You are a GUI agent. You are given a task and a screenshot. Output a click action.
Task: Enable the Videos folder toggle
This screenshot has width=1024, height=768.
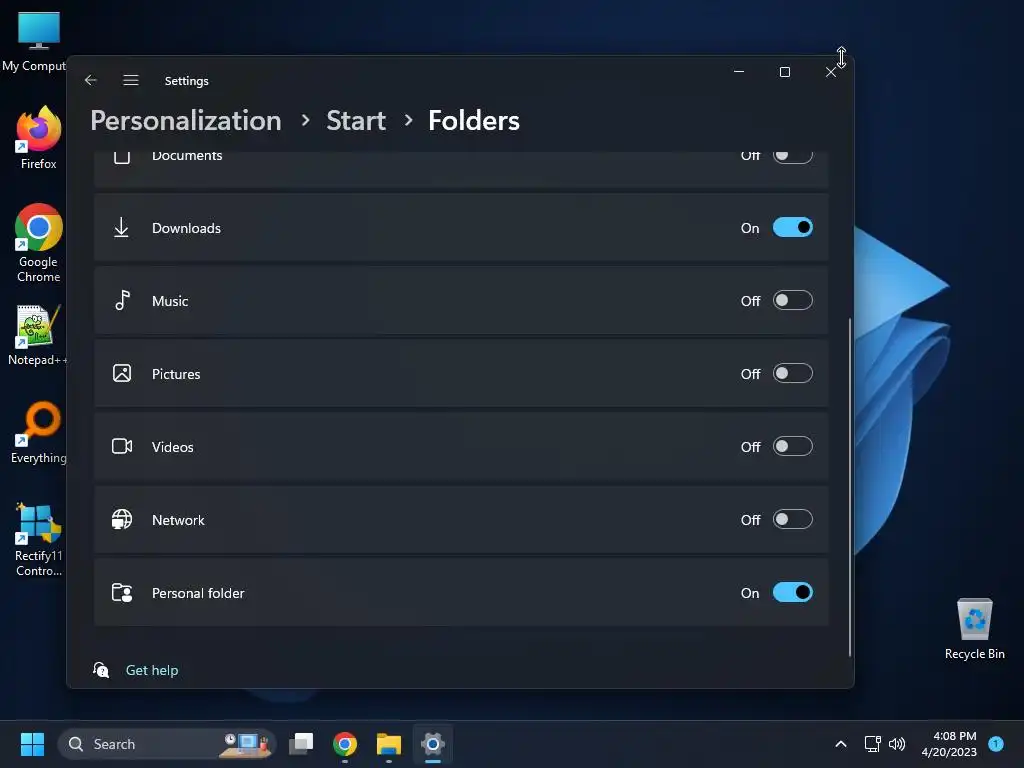(792, 446)
